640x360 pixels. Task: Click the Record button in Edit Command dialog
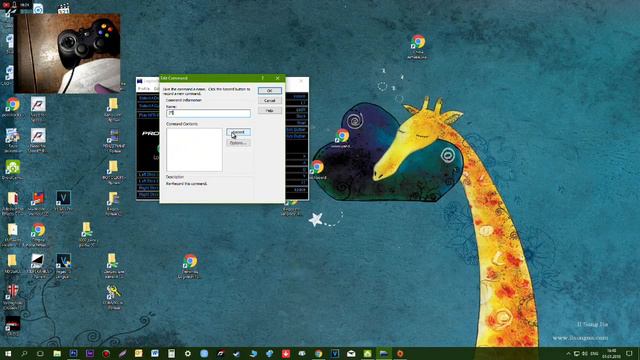(238, 132)
